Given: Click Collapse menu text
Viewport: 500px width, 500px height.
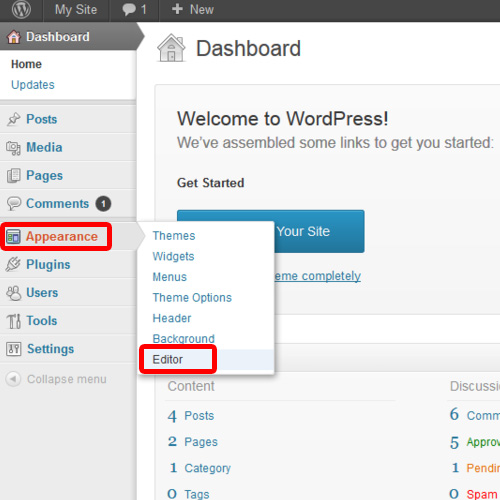Looking at the screenshot, I should point(67,379).
